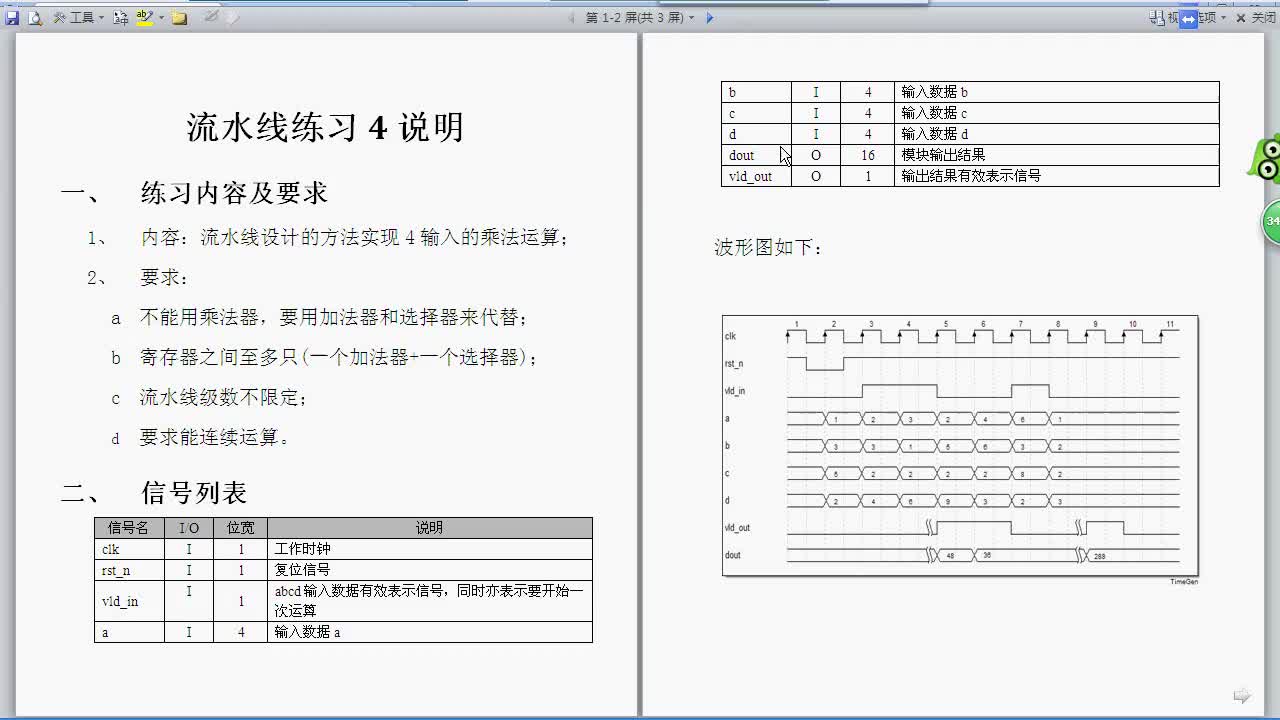1280x720 pixels.
Task: Click the 位宽 table header
Action: (241, 528)
